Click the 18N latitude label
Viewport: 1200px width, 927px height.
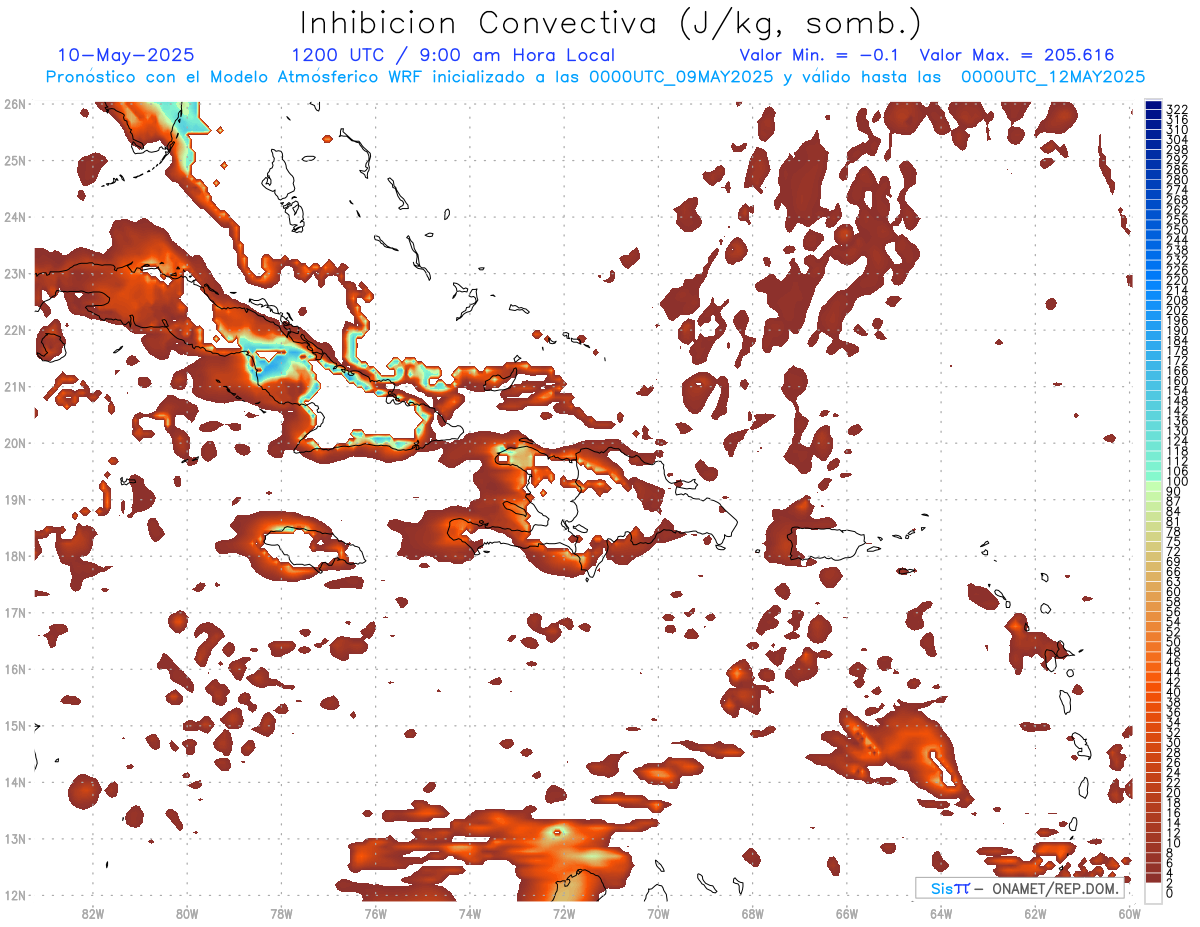(x=14, y=556)
